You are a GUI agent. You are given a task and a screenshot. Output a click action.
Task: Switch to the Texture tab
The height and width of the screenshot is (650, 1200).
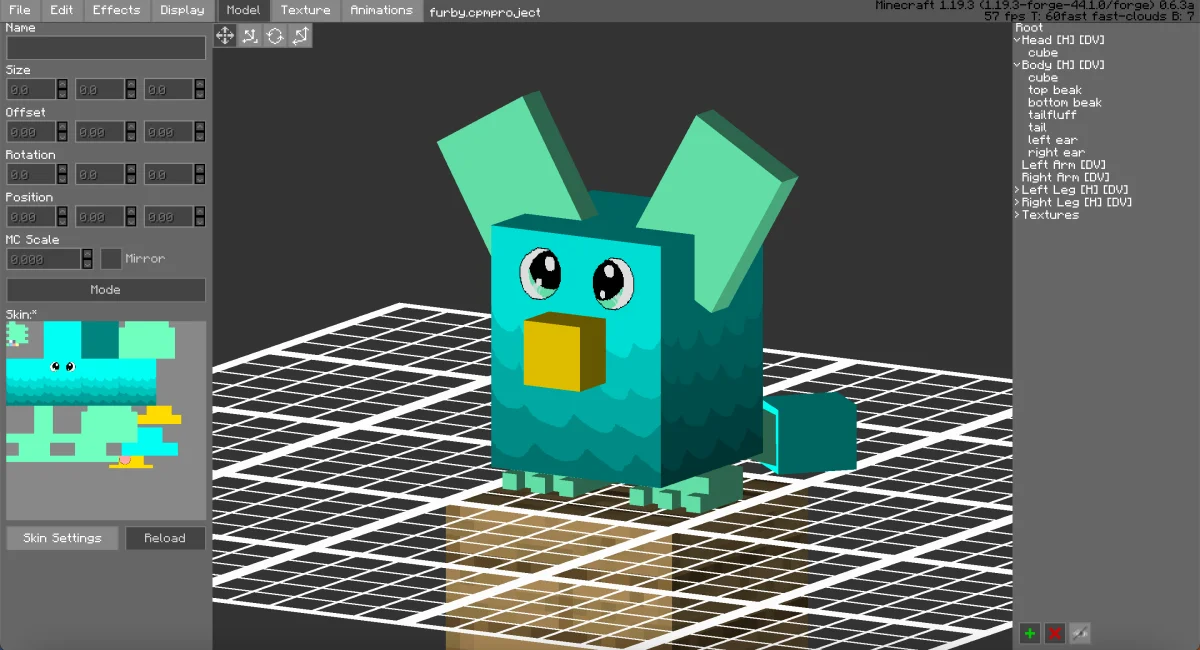point(306,10)
